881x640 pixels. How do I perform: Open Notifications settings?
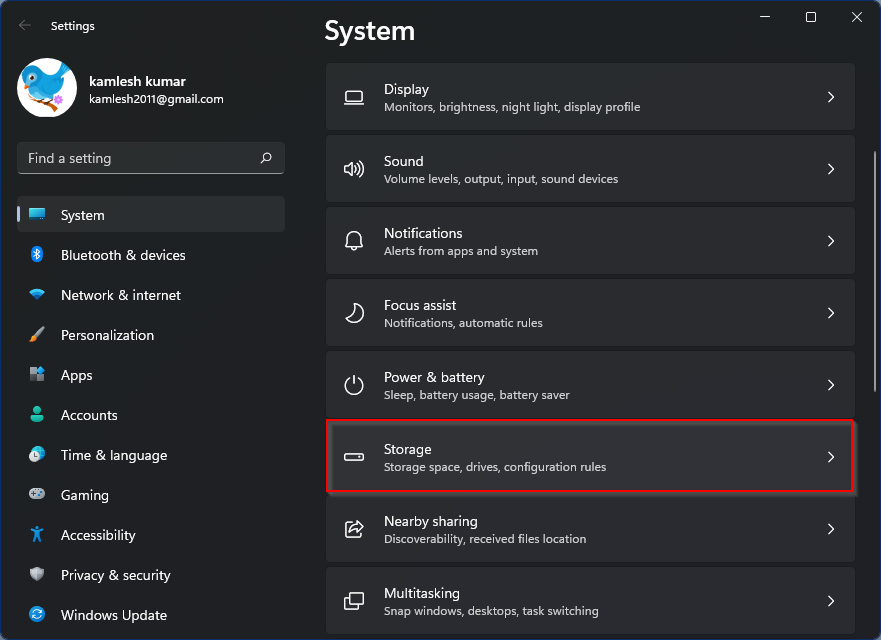(590, 241)
